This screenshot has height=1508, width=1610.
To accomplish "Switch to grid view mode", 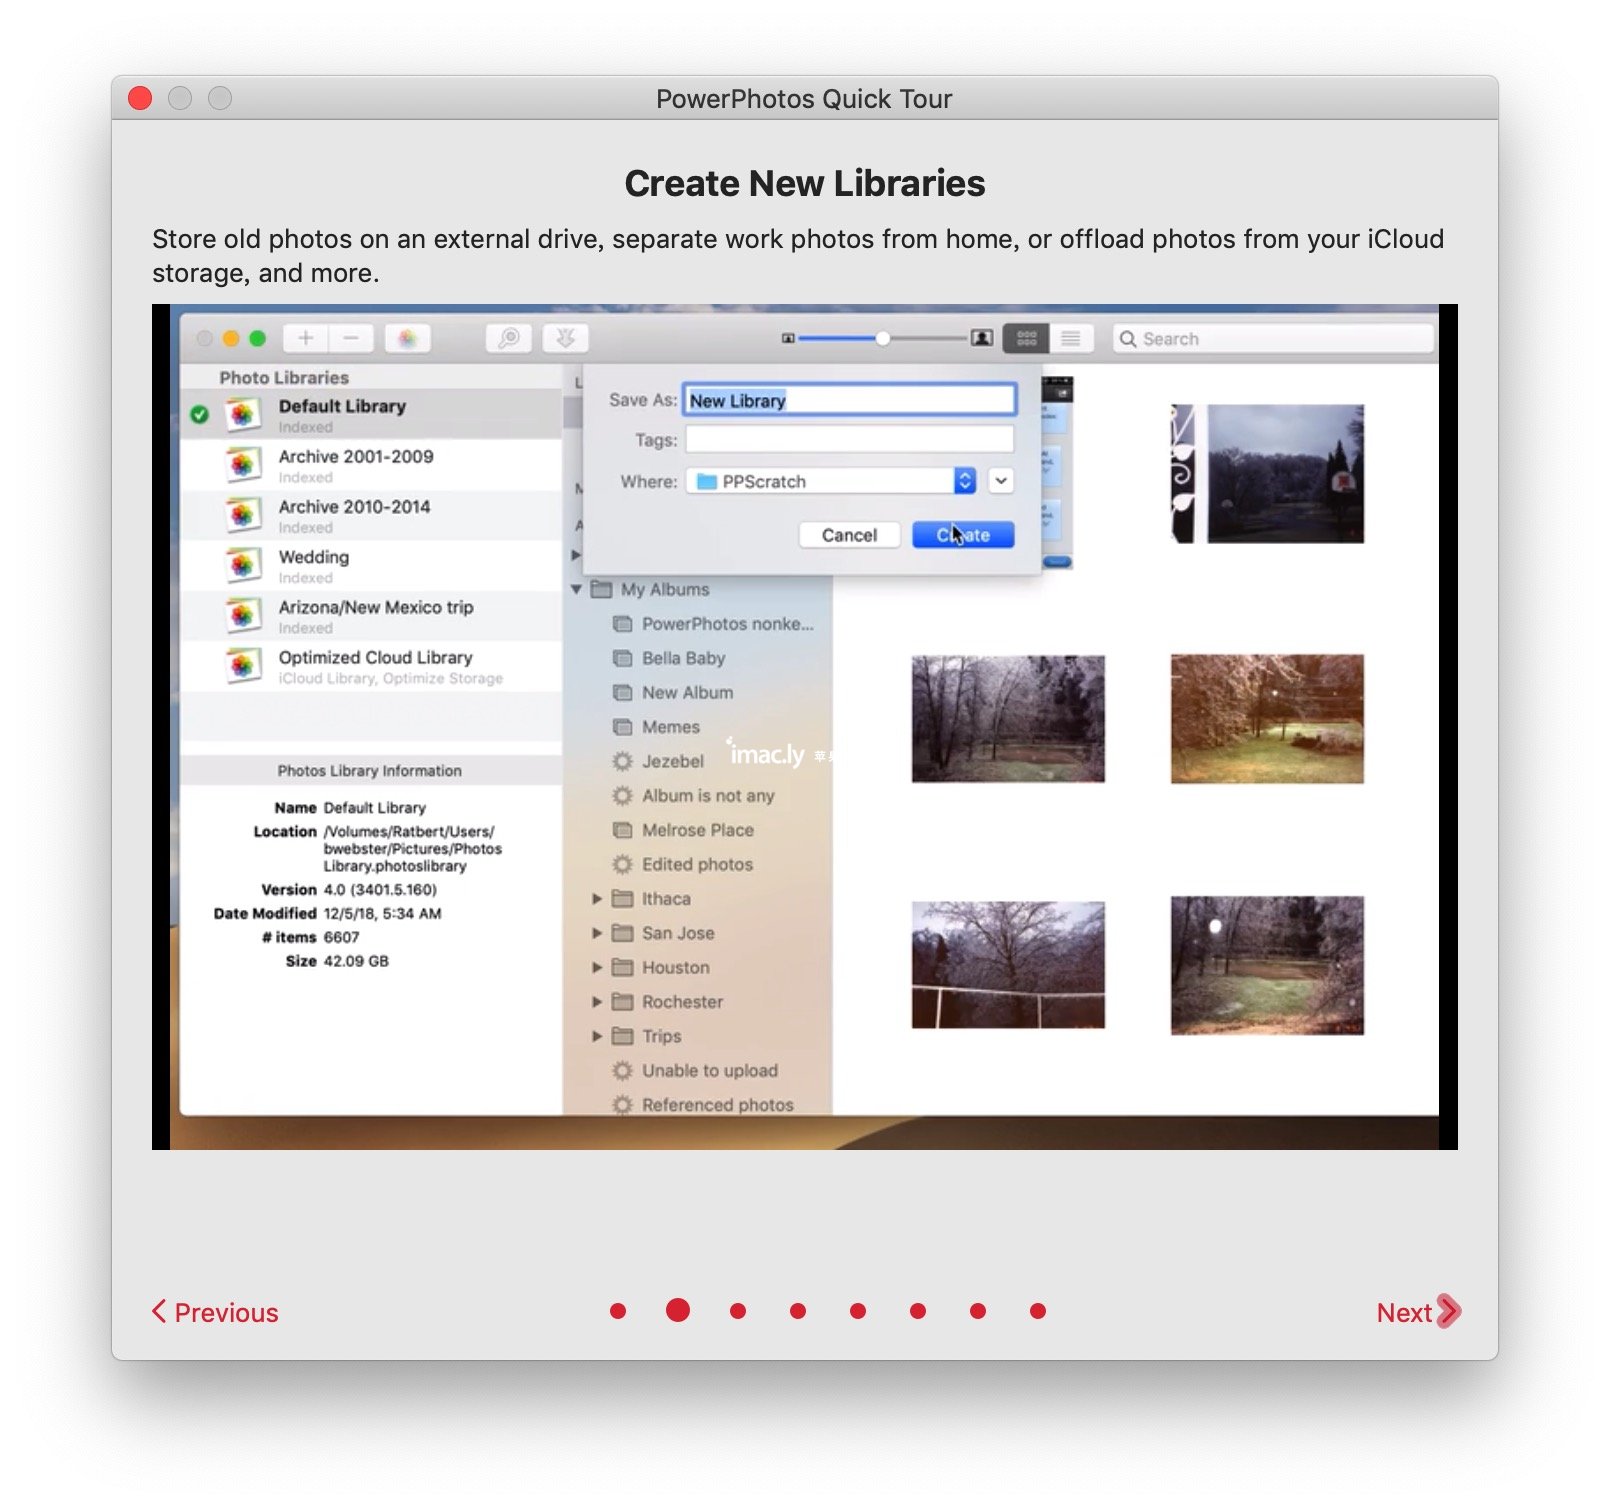I will pyautogui.click(x=1026, y=338).
